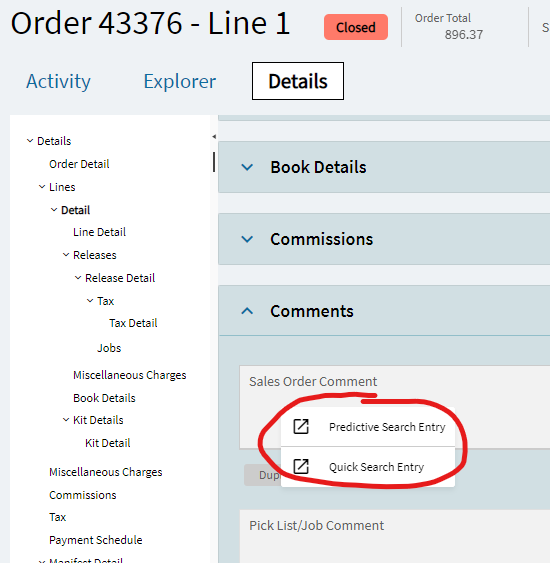The width and height of the screenshot is (550, 563).
Task: Select Tax Detail in the tree
Action: pyautogui.click(x=133, y=323)
